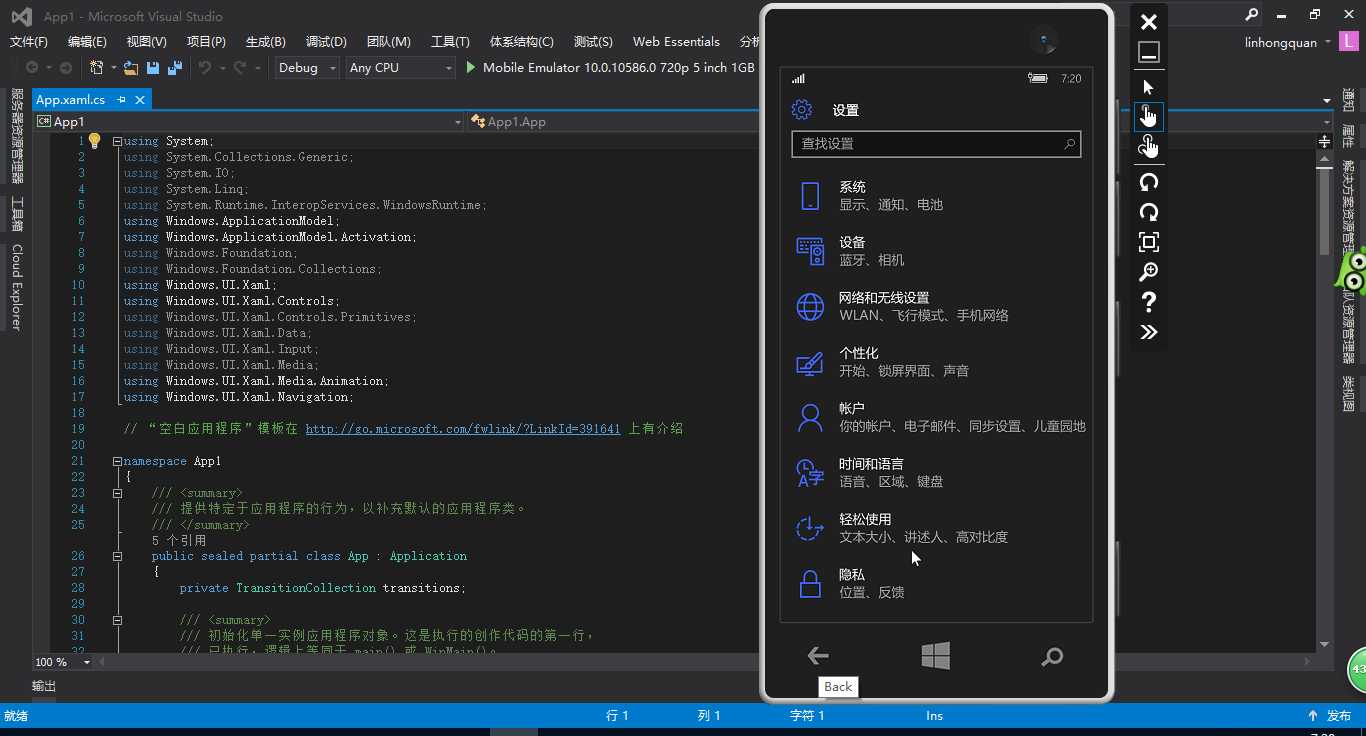Tap the phone Windows Start button
This screenshot has width=1366, height=736.
pyautogui.click(x=935, y=656)
